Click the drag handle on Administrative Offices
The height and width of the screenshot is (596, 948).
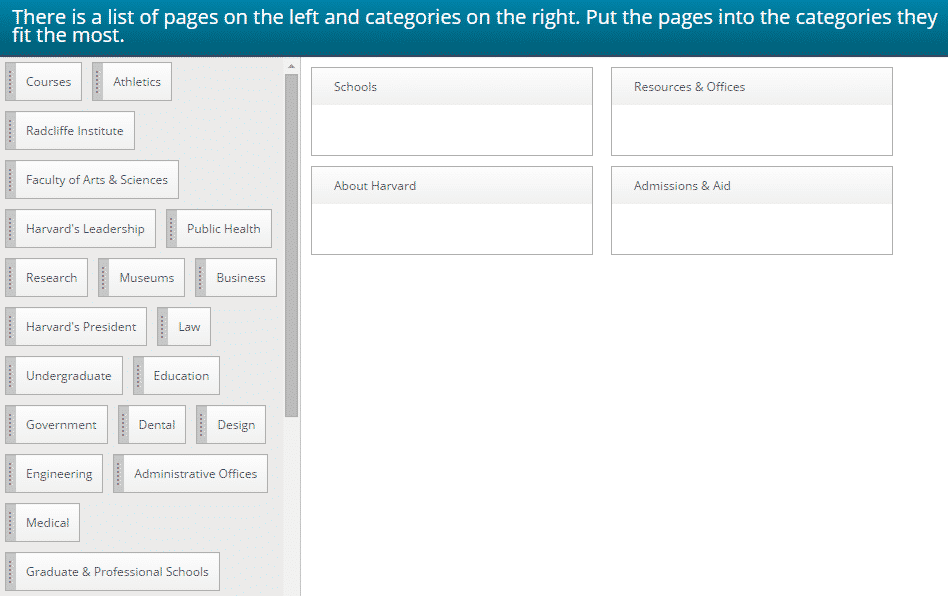click(x=119, y=474)
